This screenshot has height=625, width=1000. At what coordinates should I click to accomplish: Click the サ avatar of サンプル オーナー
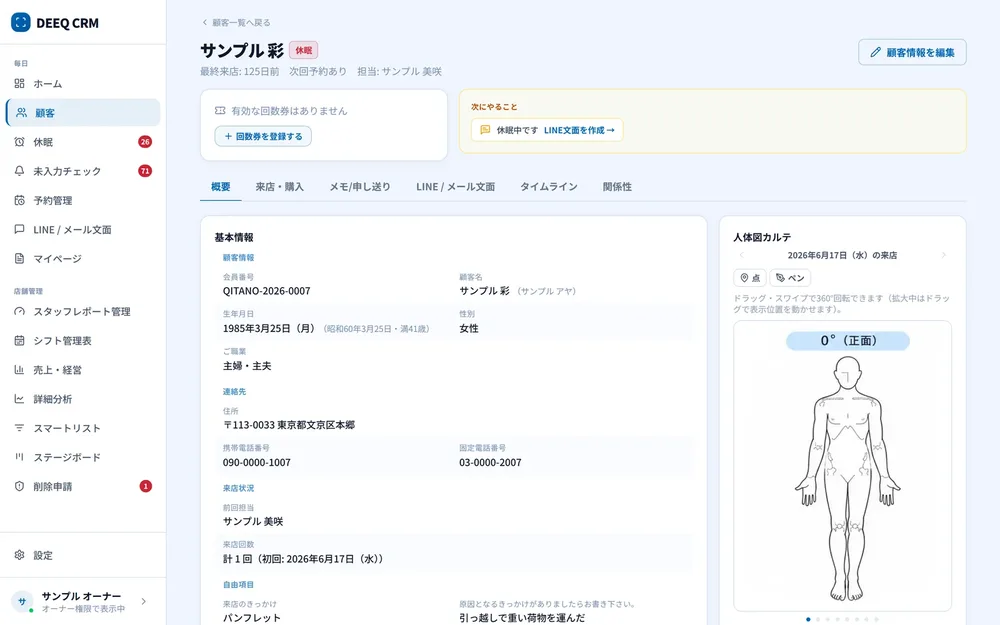coord(22,601)
